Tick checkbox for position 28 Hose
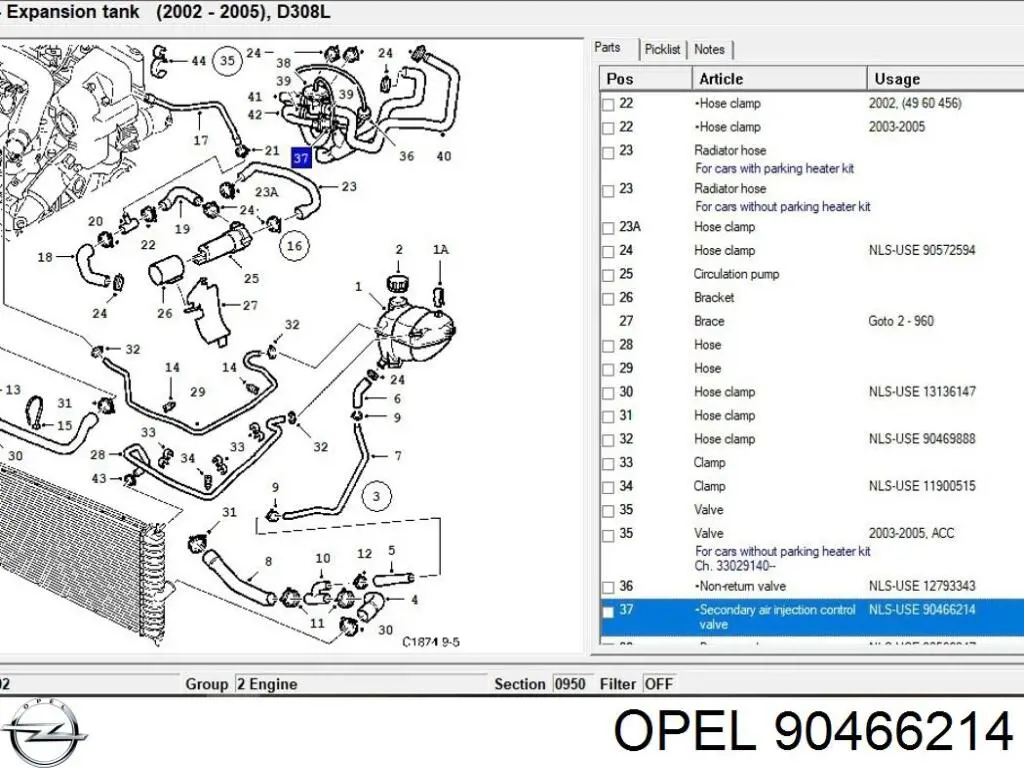This screenshot has height=768, width=1024. (608, 345)
